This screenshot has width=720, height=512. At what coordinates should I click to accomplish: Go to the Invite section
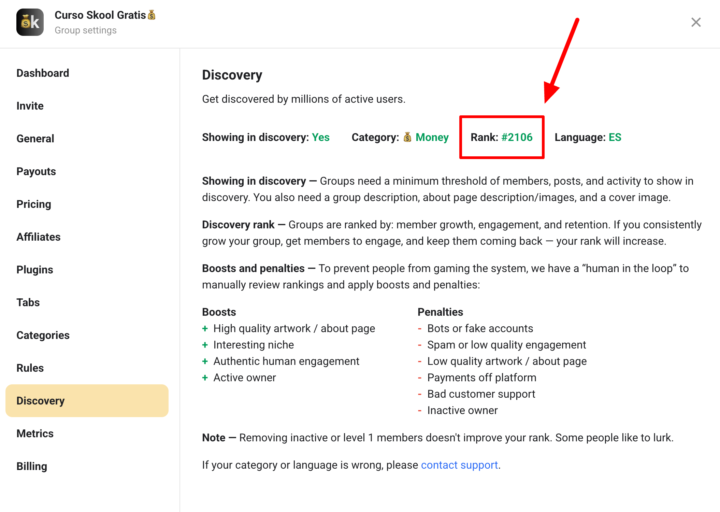coord(30,106)
